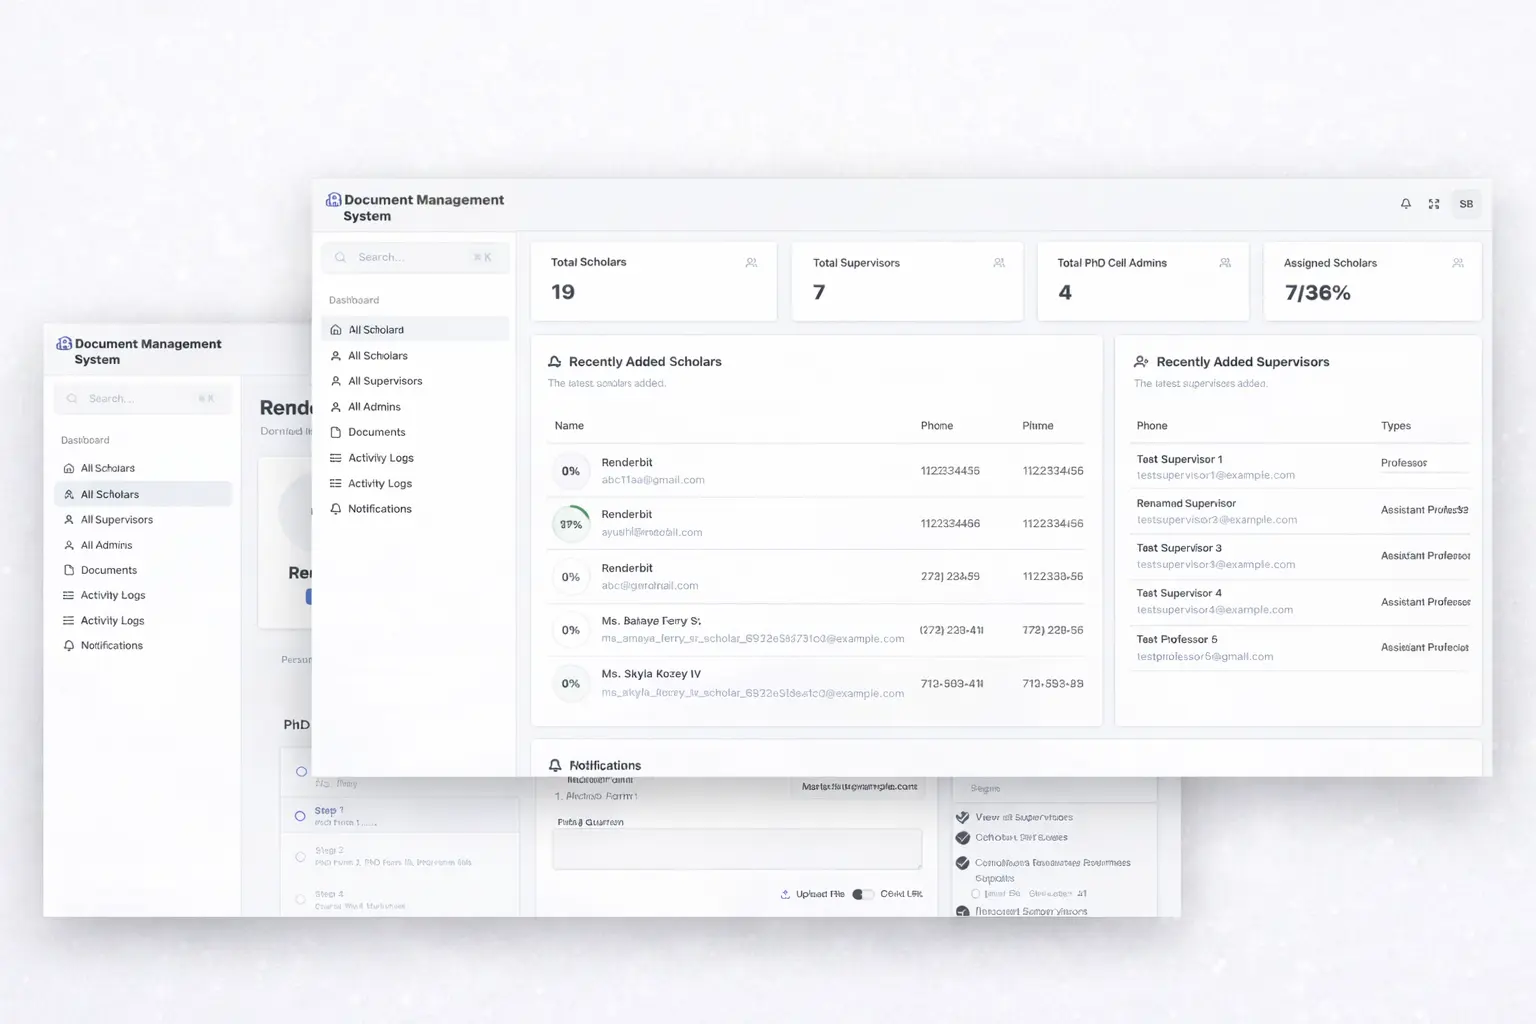Click the fullscreen expand icon in header
The height and width of the screenshot is (1024, 1536).
pyautogui.click(x=1433, y=204)
